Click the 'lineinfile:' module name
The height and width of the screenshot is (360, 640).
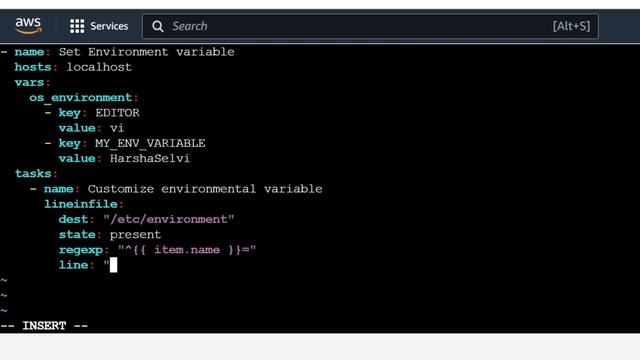84,204
